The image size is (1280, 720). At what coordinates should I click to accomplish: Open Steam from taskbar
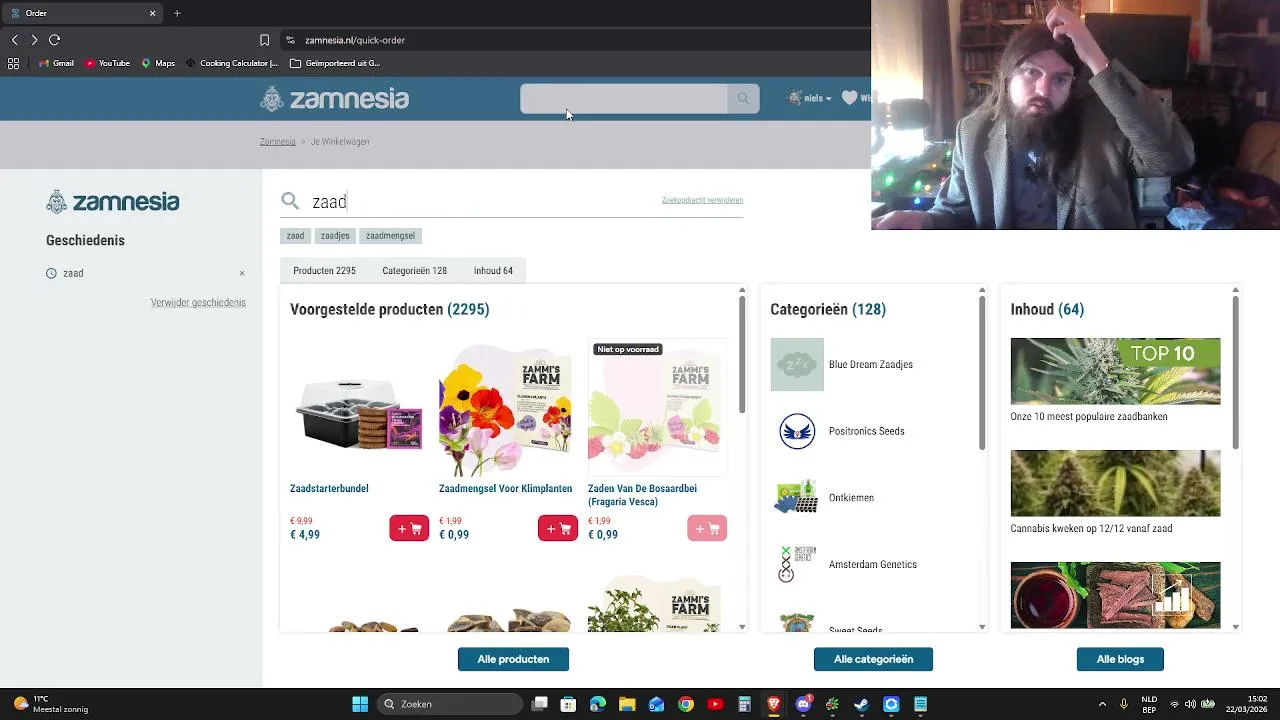tap(861, 704)
